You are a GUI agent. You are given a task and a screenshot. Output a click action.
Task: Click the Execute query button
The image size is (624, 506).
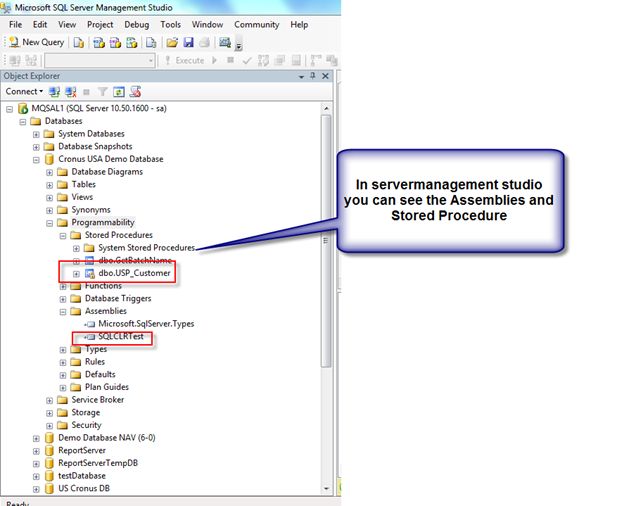pos(184,61)
